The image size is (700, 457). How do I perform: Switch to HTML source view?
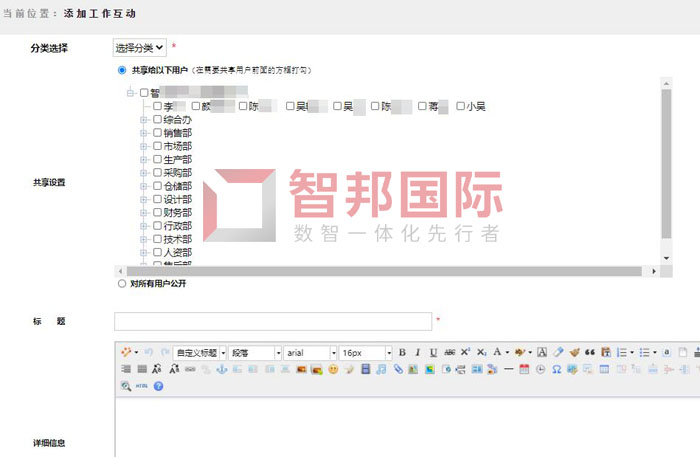coord(142,386)
